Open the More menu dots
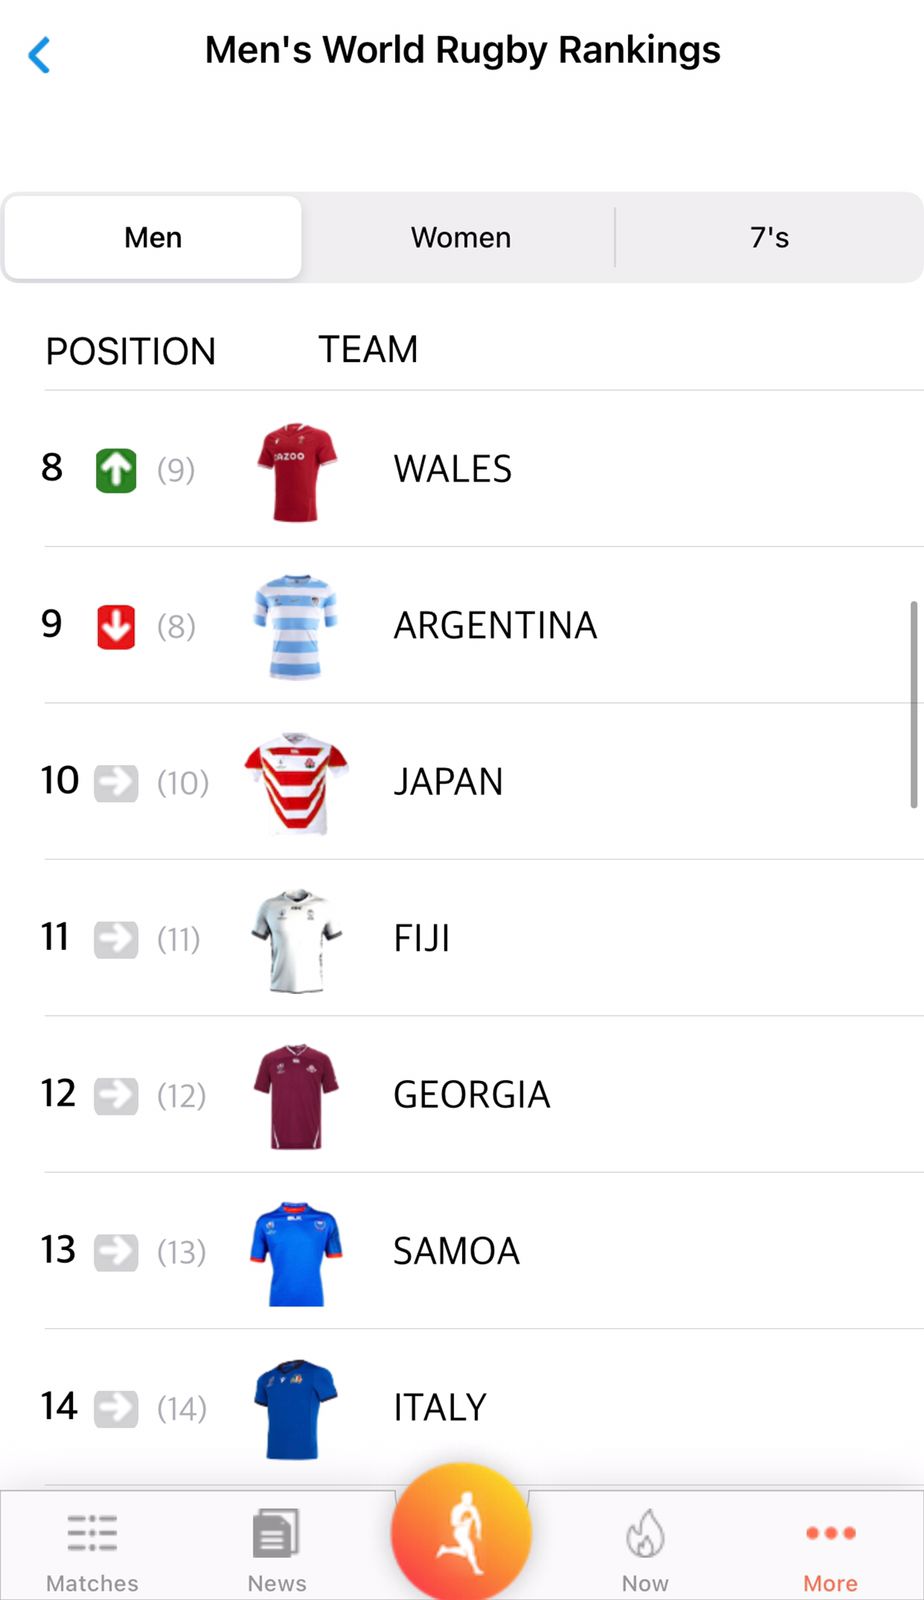924x1600 pixels. [x=830, y=1533]
